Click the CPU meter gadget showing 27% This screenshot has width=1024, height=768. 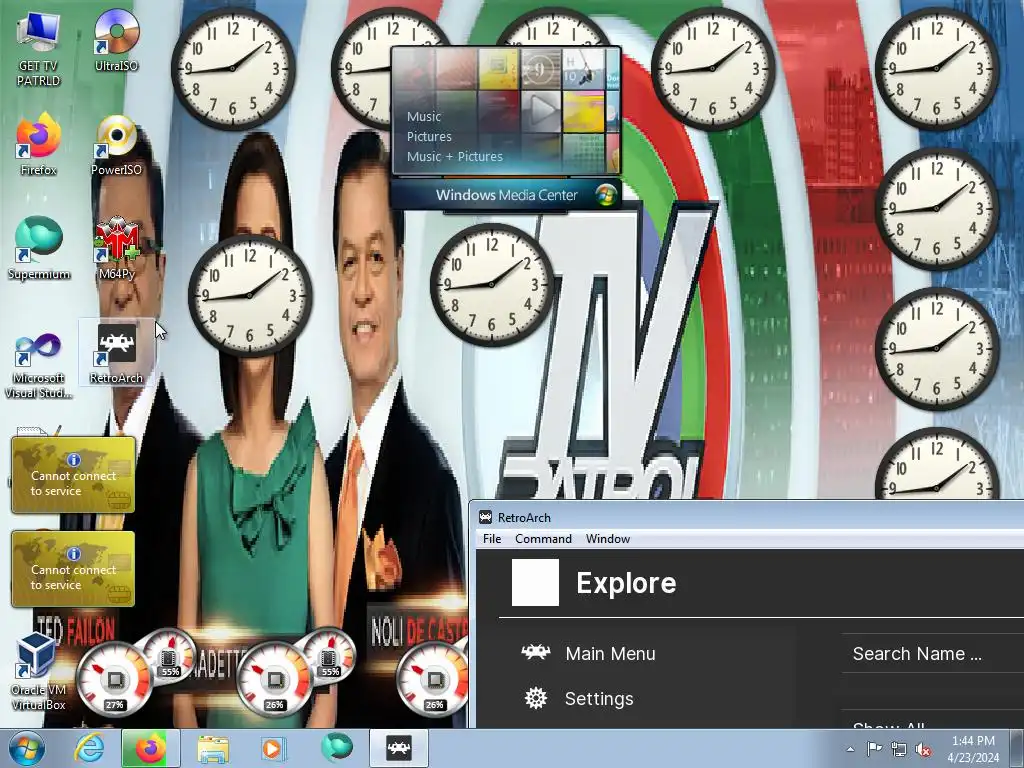coord(114,680)
